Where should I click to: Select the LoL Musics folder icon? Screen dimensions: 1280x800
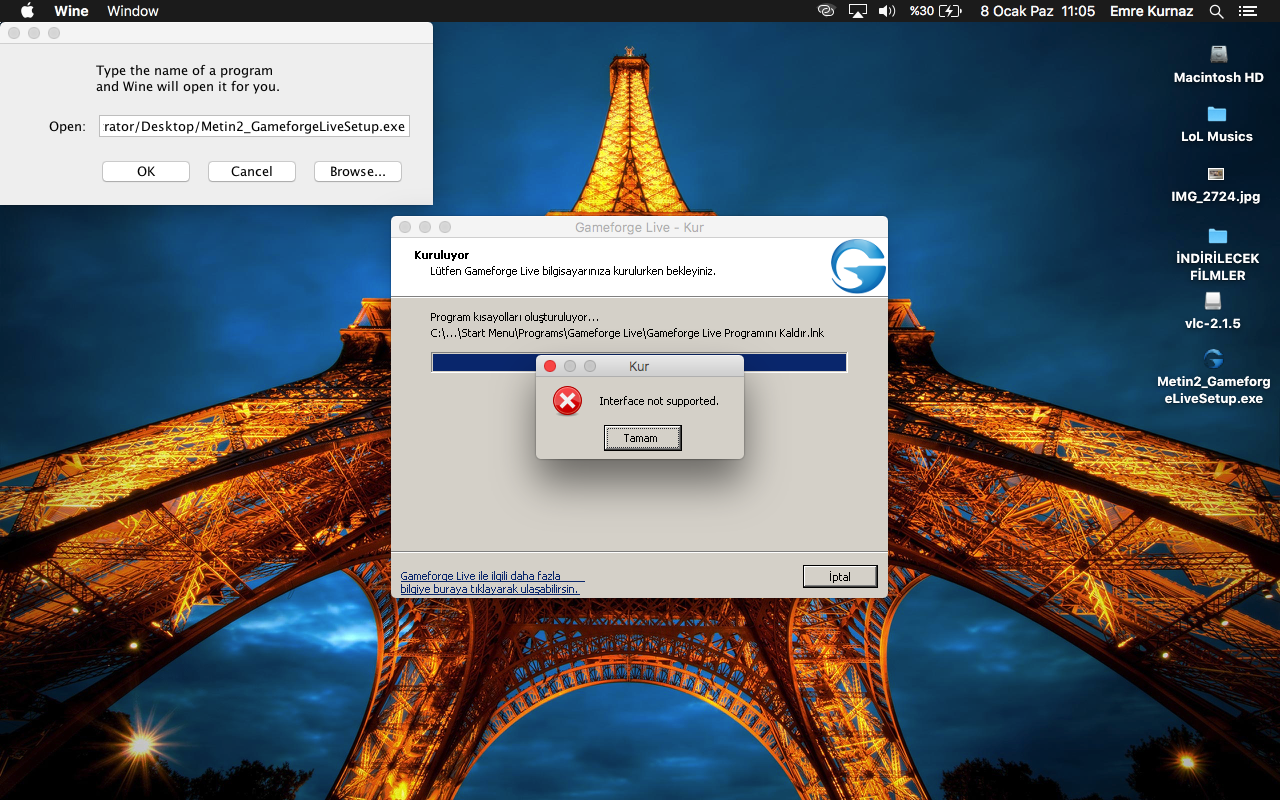[x=1217, y=124]
